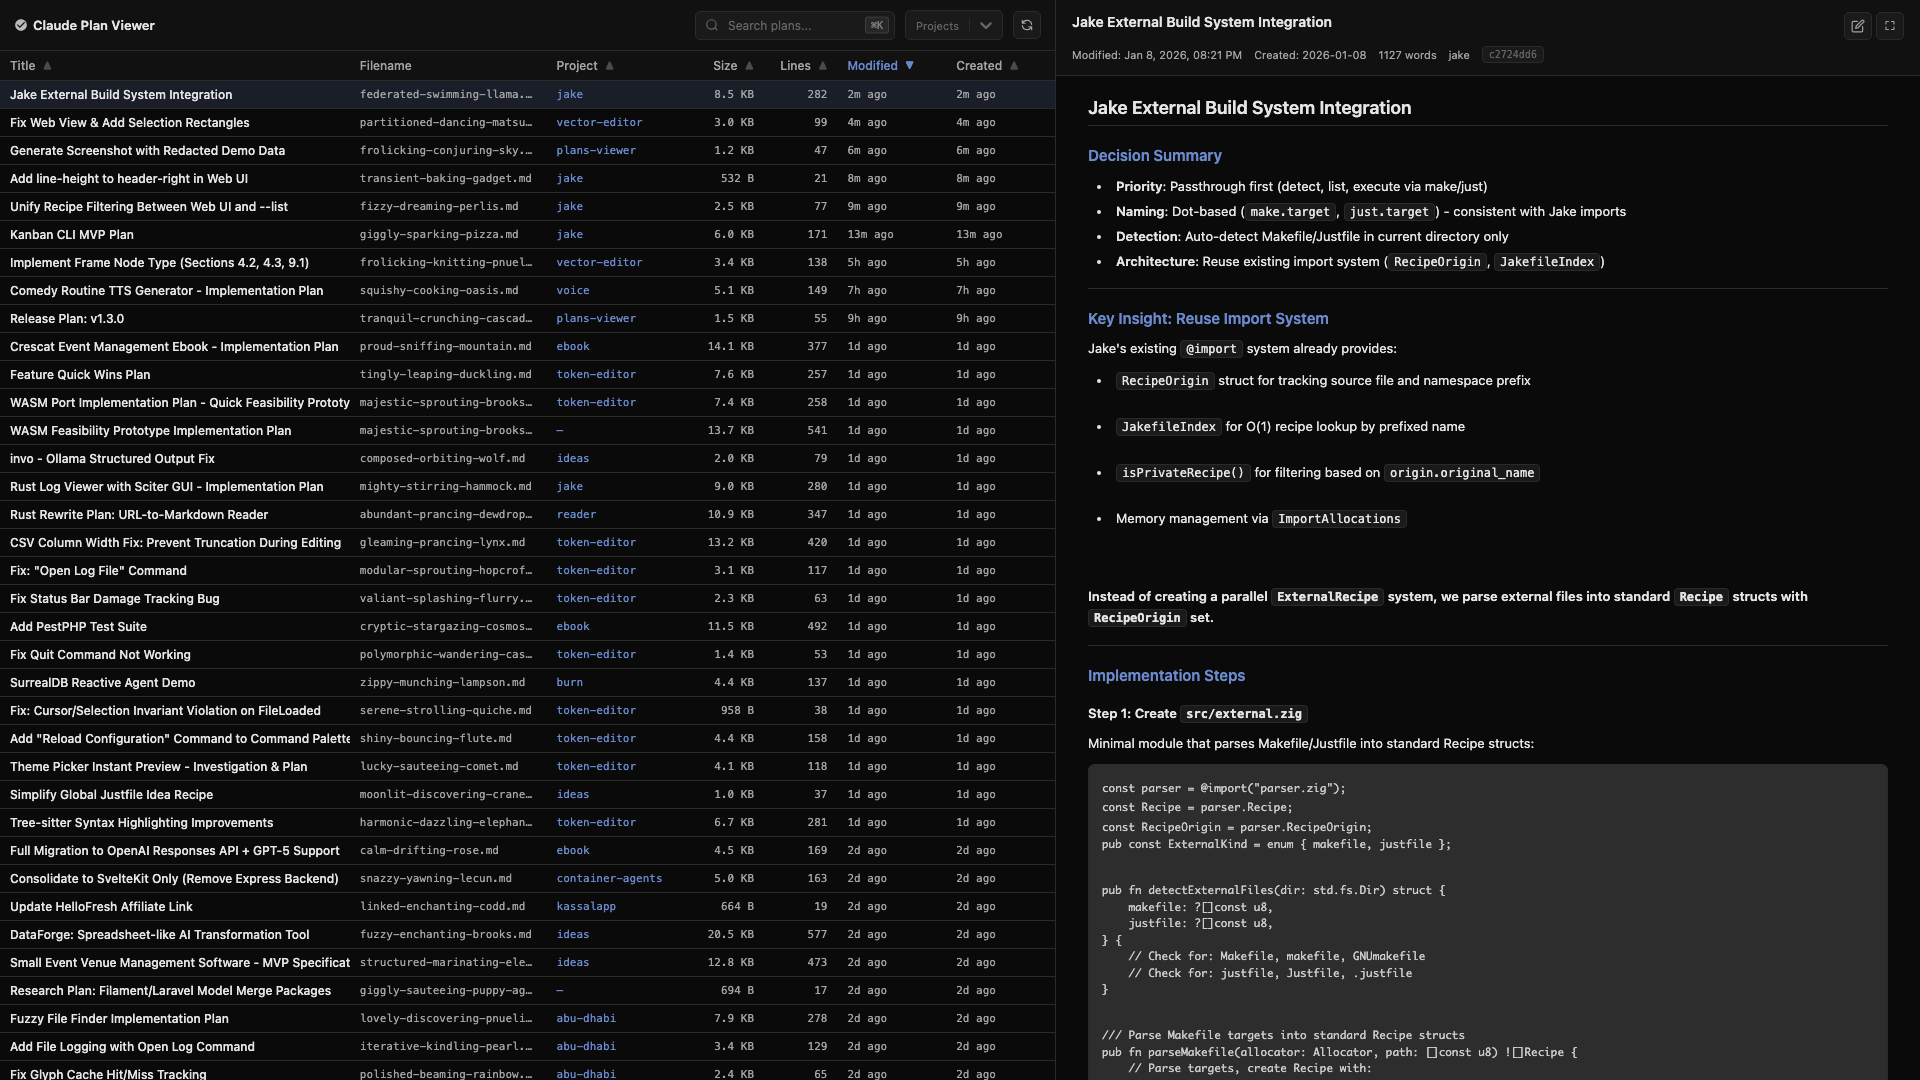Click the ⌘K shortcut badge in search bar

click(x=876, y=25)
